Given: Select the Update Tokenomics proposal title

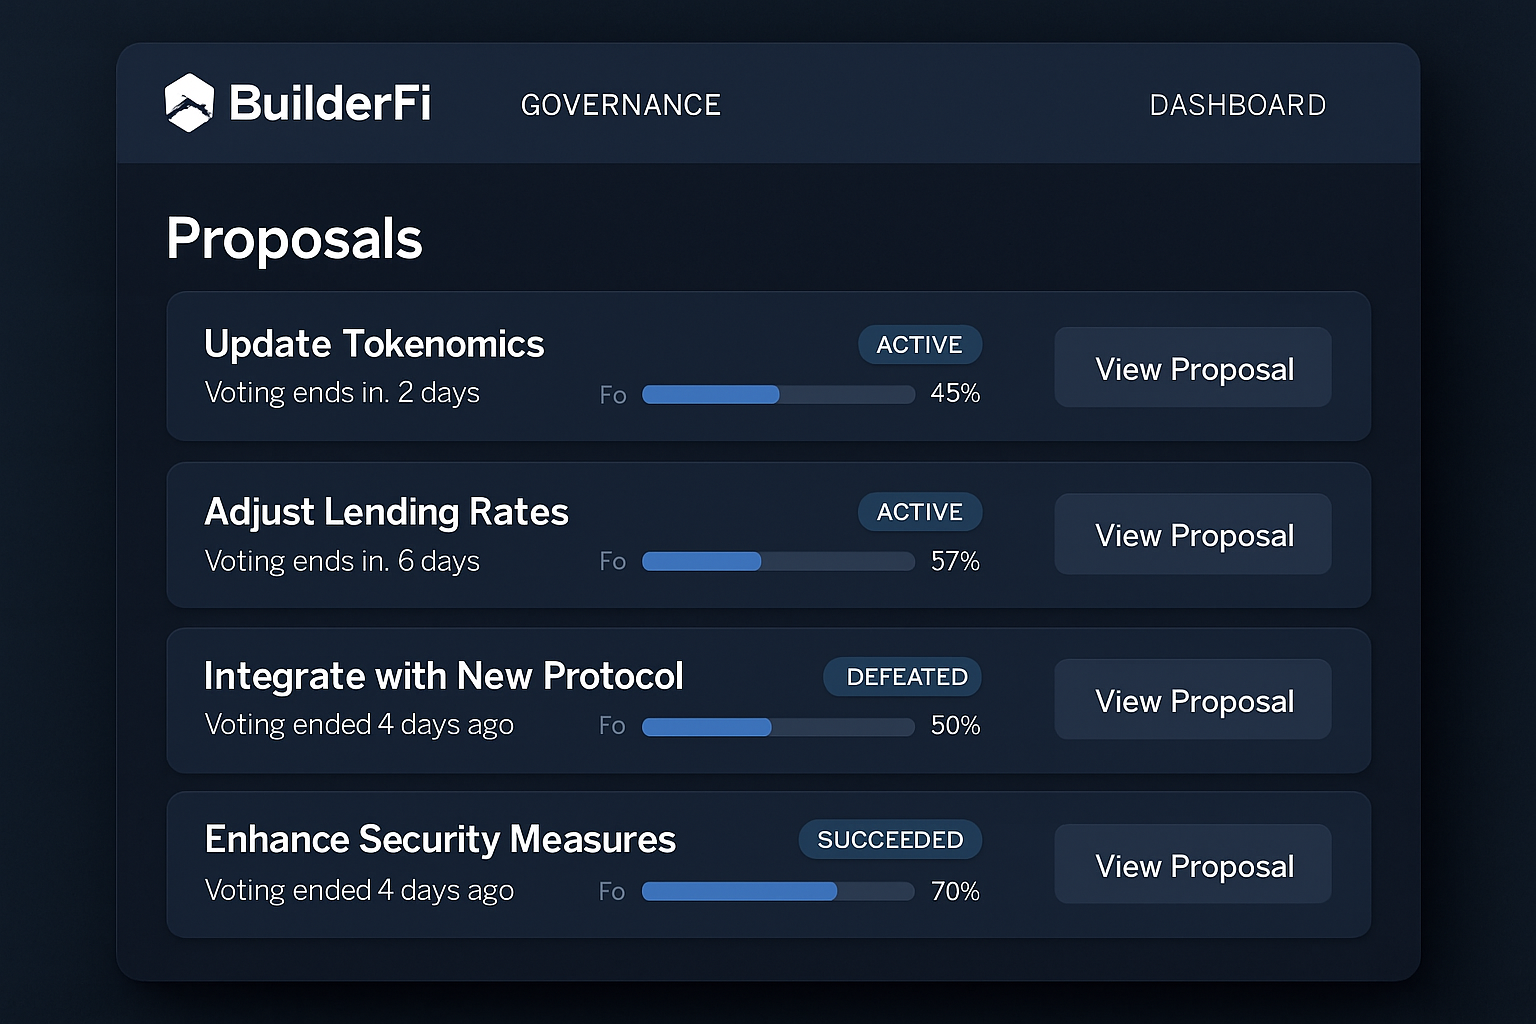Looking at the screenshot, I should click(x=374, y=344).
